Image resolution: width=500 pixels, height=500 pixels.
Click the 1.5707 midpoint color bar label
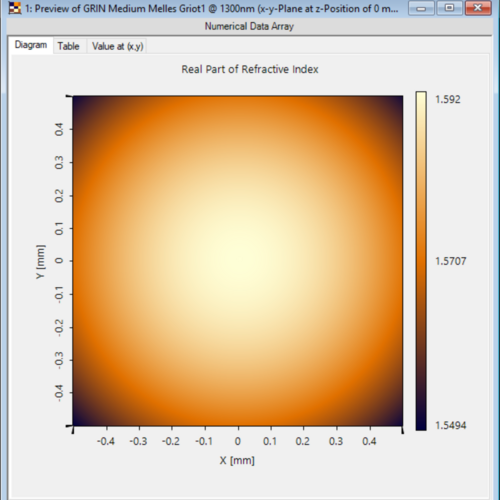[x=451, y=261]
